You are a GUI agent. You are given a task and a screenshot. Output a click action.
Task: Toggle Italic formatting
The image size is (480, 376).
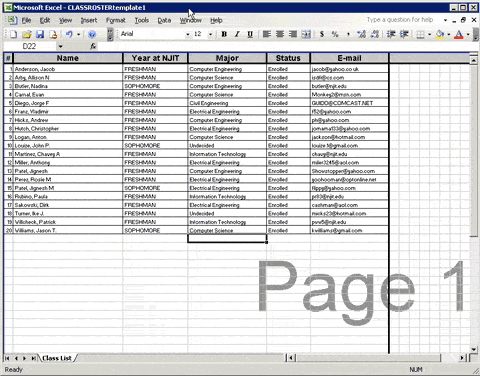237,34
